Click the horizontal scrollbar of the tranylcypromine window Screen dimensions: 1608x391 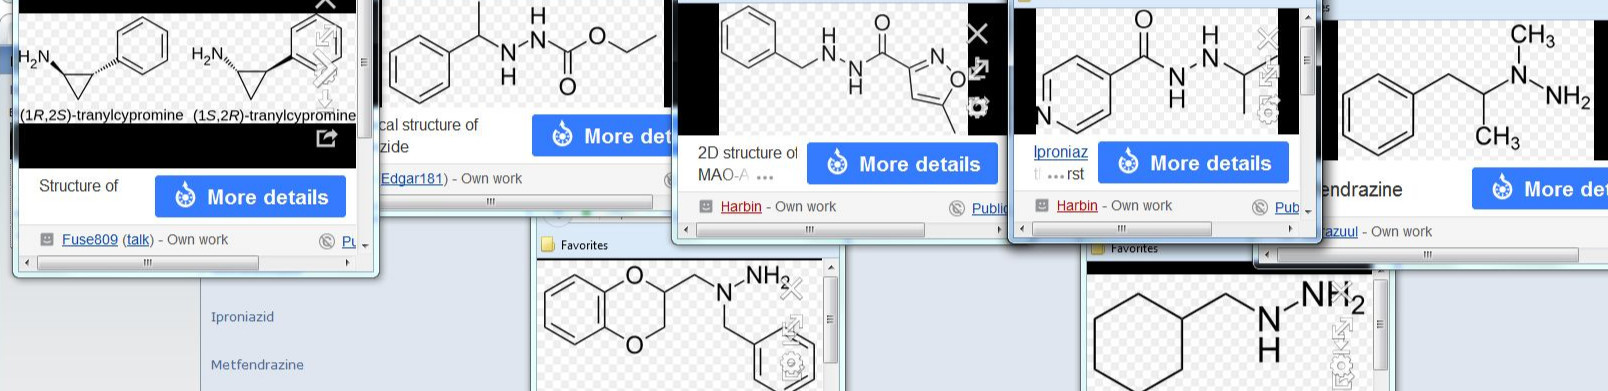pos(147,263)
